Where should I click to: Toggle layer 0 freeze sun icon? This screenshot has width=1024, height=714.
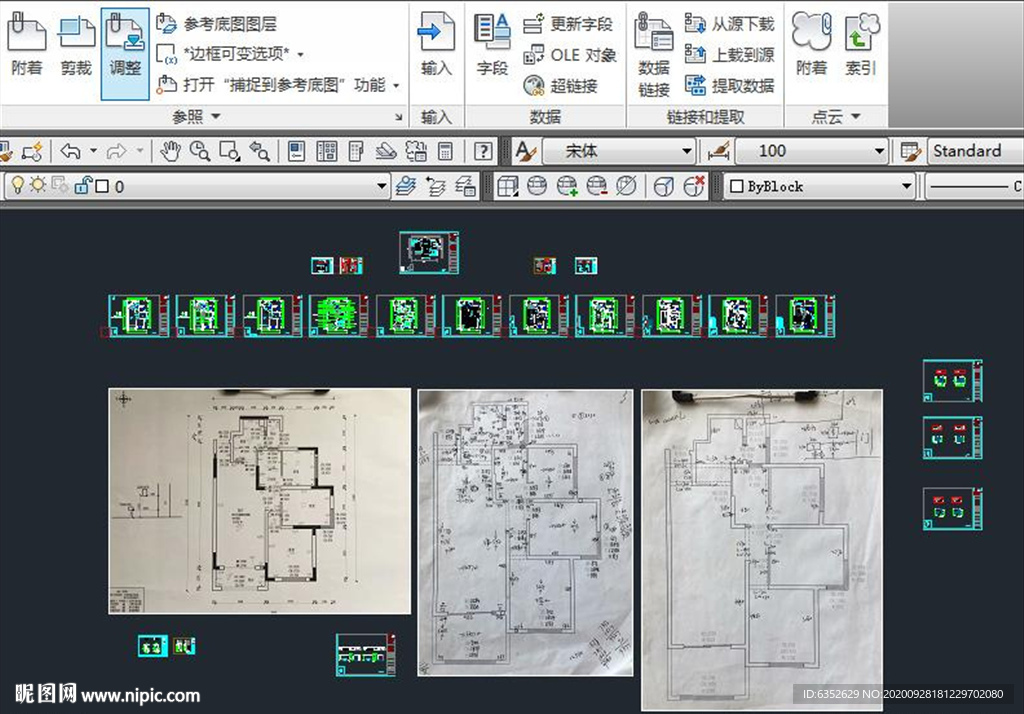(x=39, y=186)
